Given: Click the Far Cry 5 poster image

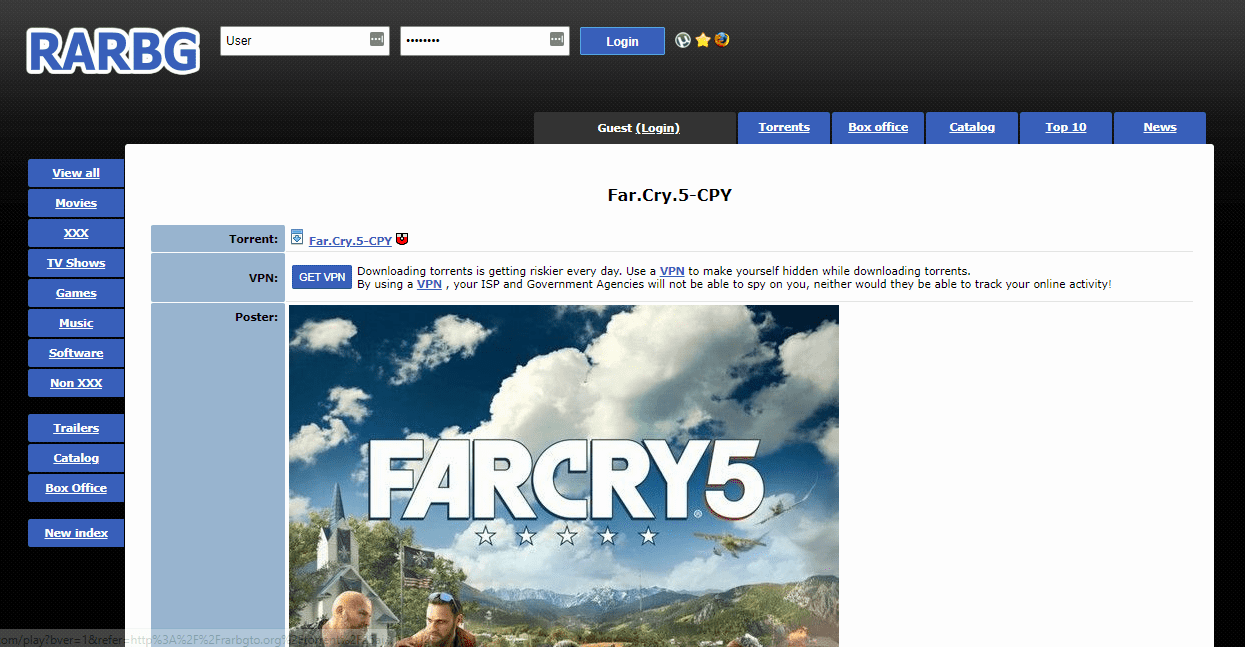Looking at the screenshot, I should (563, 475).
